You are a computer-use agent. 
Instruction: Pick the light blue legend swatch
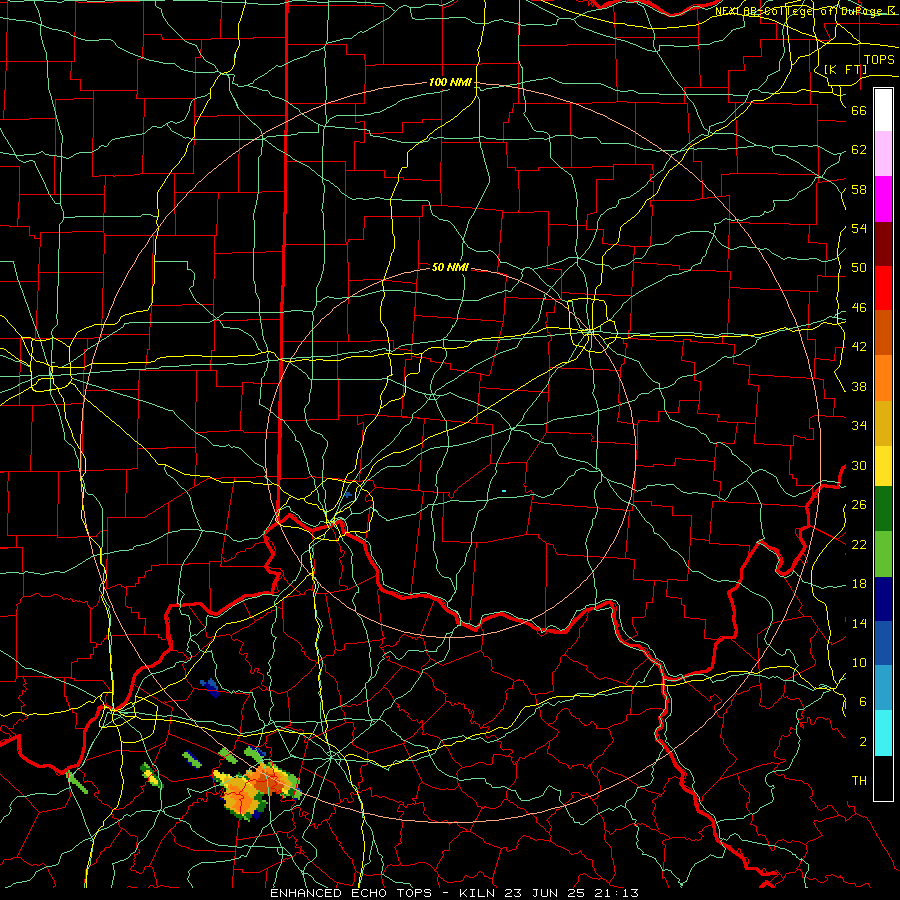(883, 688)
